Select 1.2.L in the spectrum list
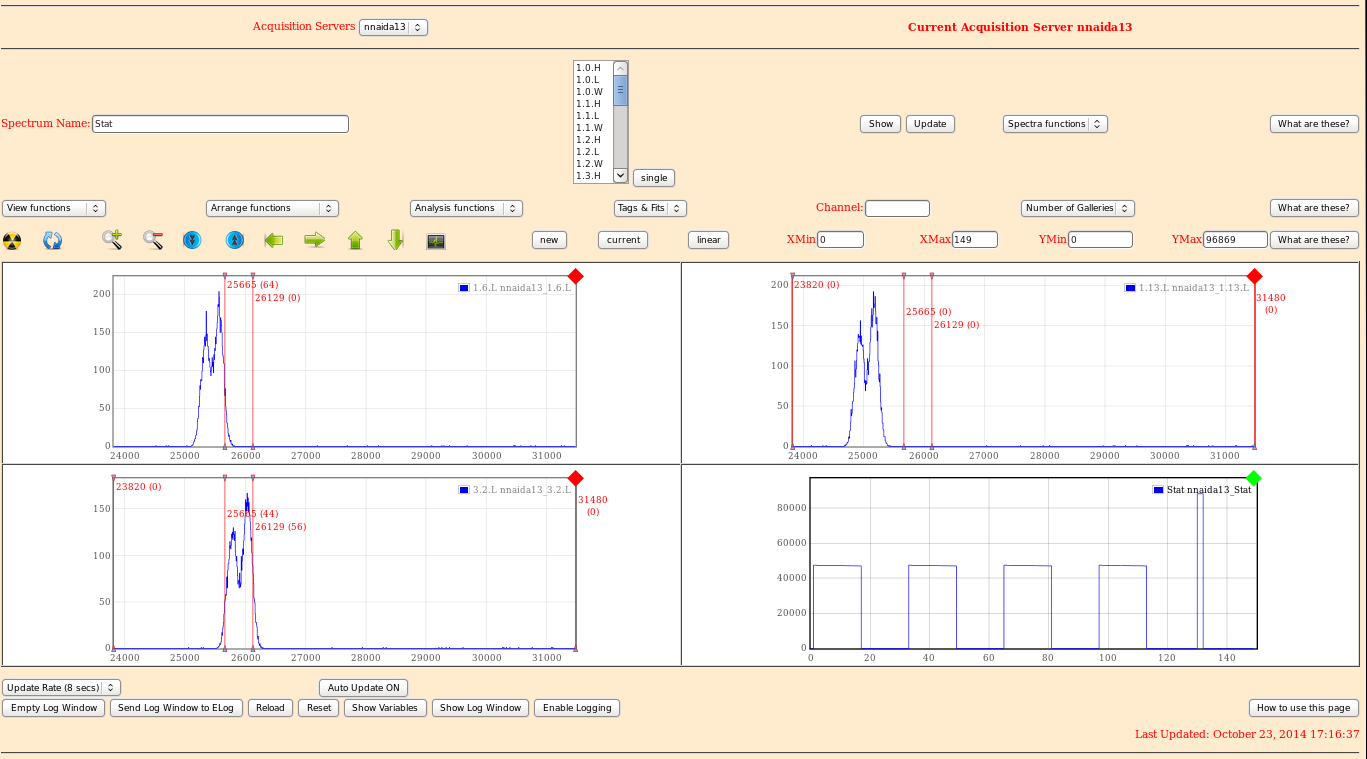Viewport: 1367px width, 759px height. pyautogui.click(x=589, y=152)
